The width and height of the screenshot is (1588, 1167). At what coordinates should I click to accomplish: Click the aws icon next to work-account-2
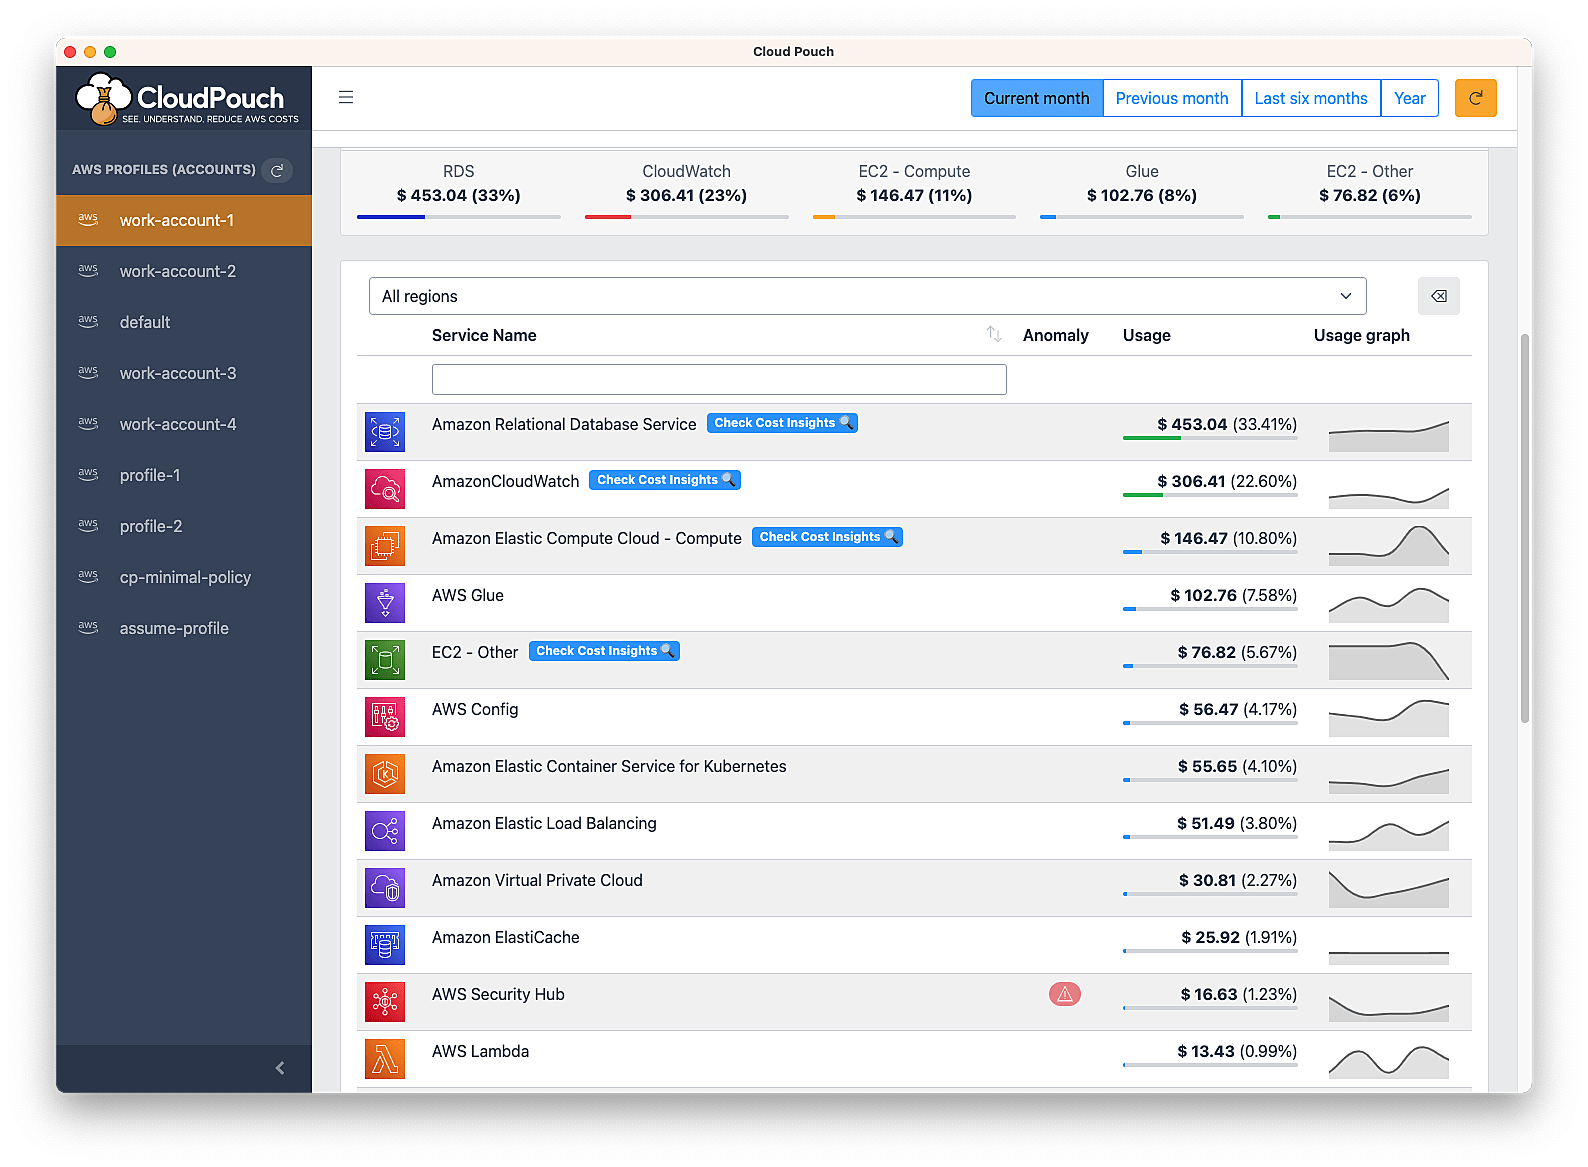[88, 270]
